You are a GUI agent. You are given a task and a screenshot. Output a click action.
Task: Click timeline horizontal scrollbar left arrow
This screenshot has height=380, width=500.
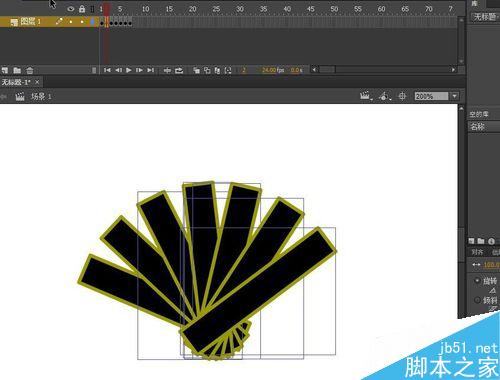(x=314, y=70)
